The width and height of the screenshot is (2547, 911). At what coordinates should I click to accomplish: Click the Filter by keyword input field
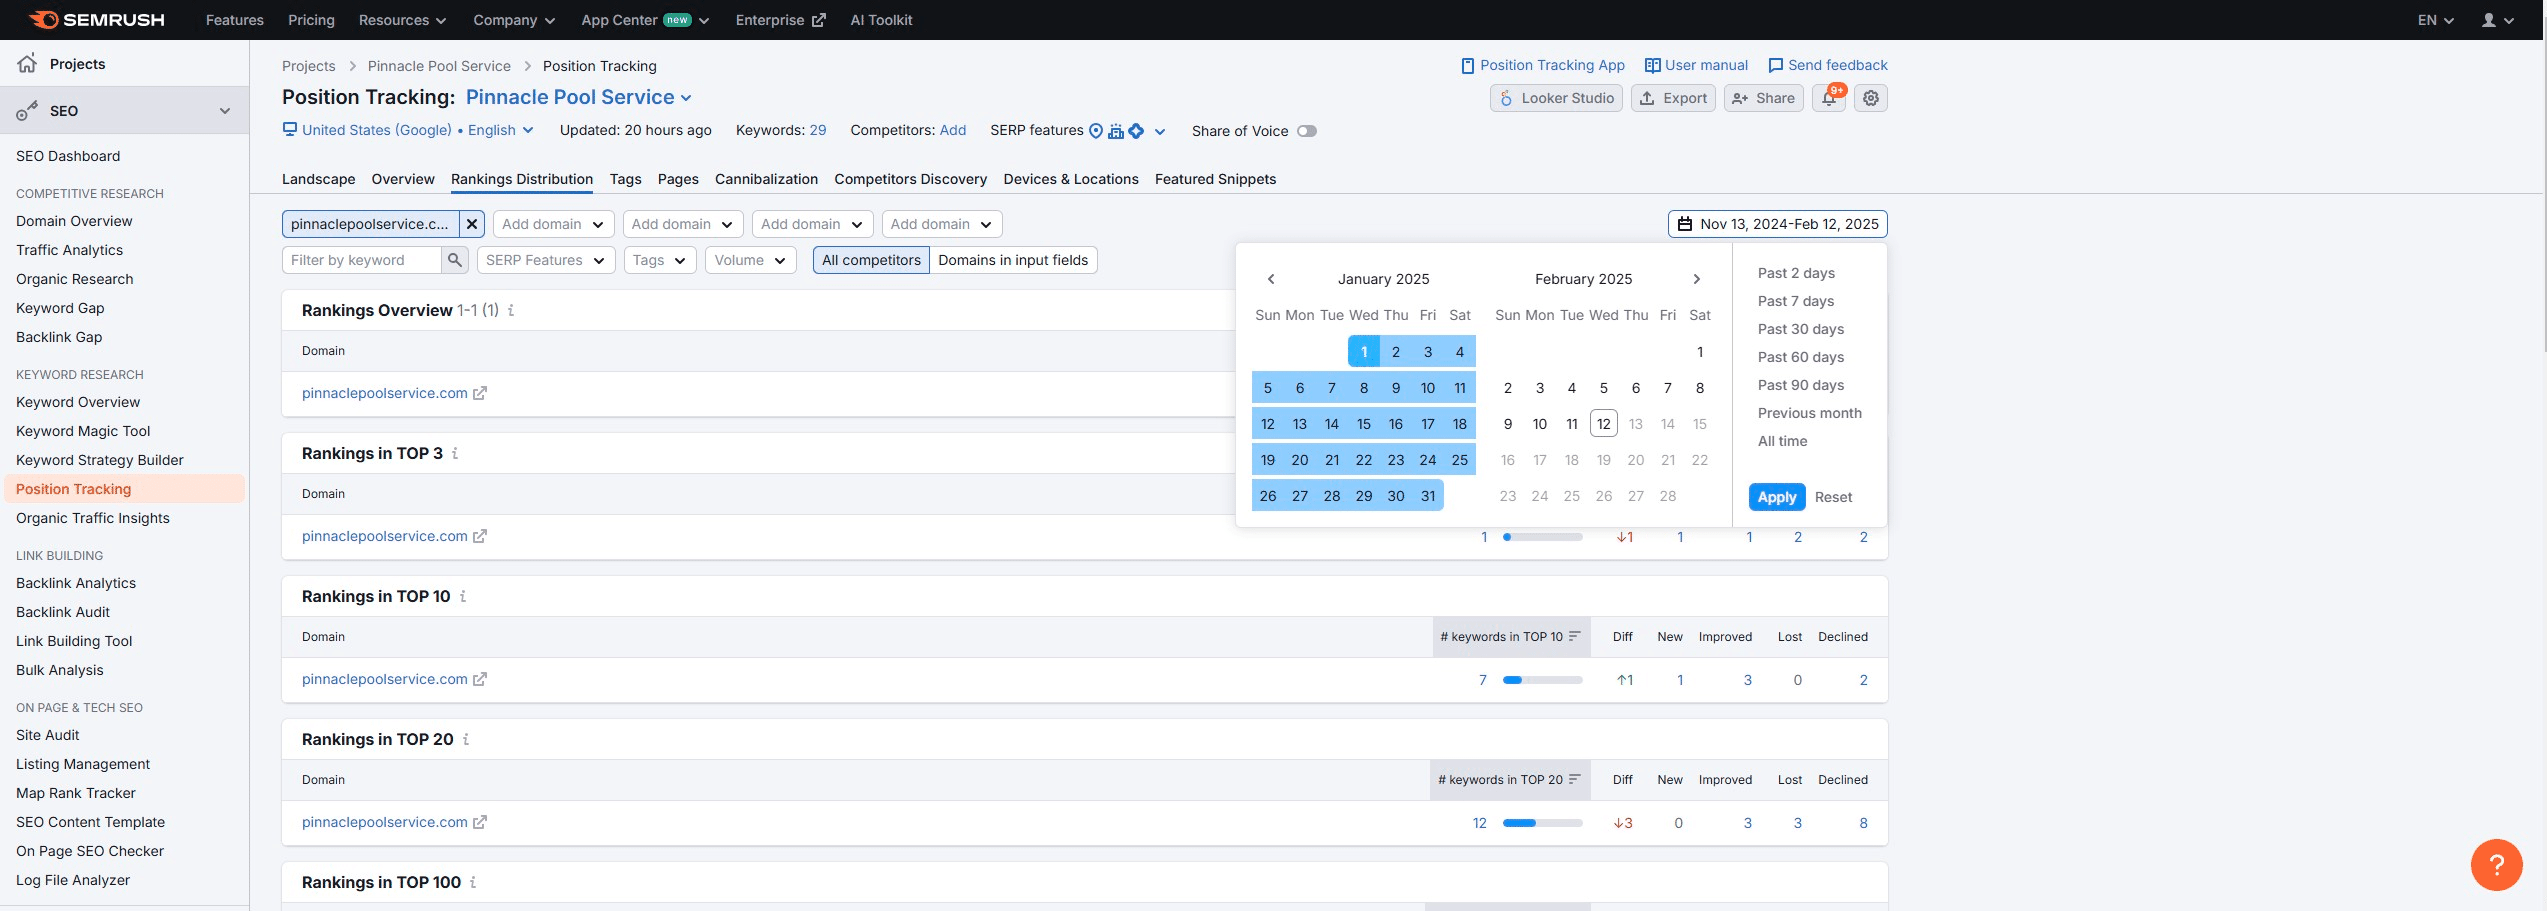[362, 260]
